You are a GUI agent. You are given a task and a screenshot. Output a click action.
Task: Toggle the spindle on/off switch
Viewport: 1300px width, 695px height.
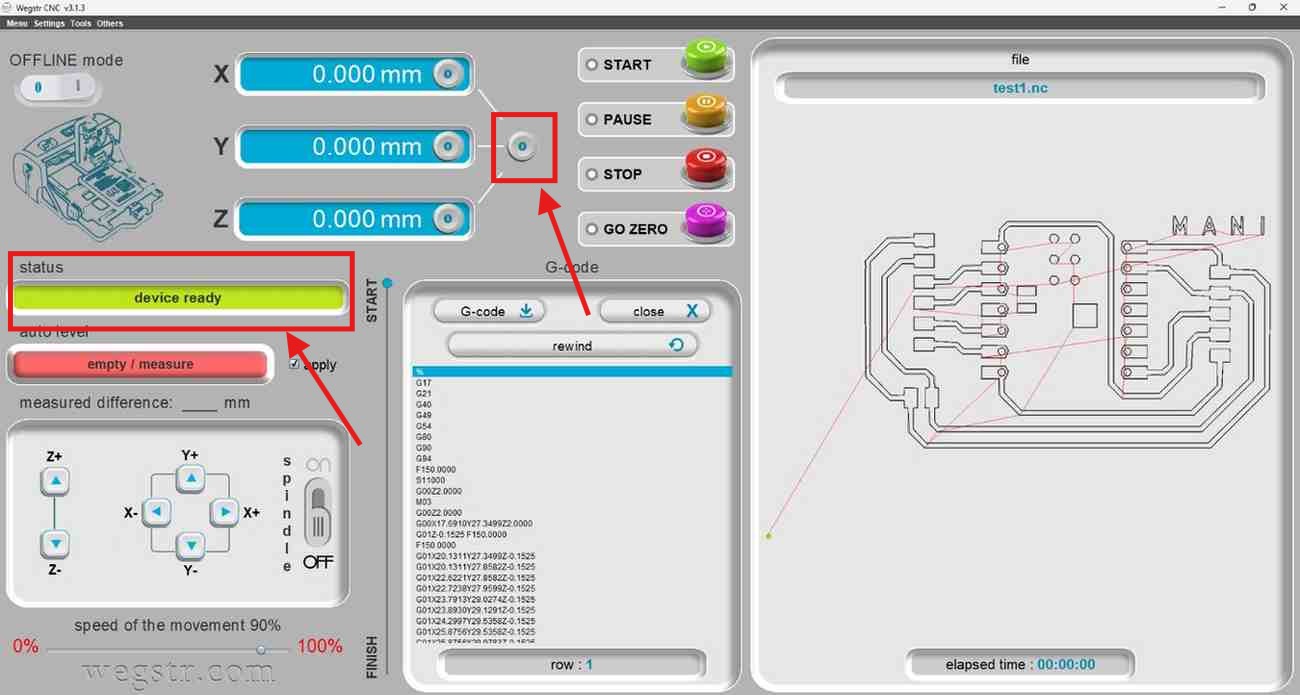tap(318, 511)
